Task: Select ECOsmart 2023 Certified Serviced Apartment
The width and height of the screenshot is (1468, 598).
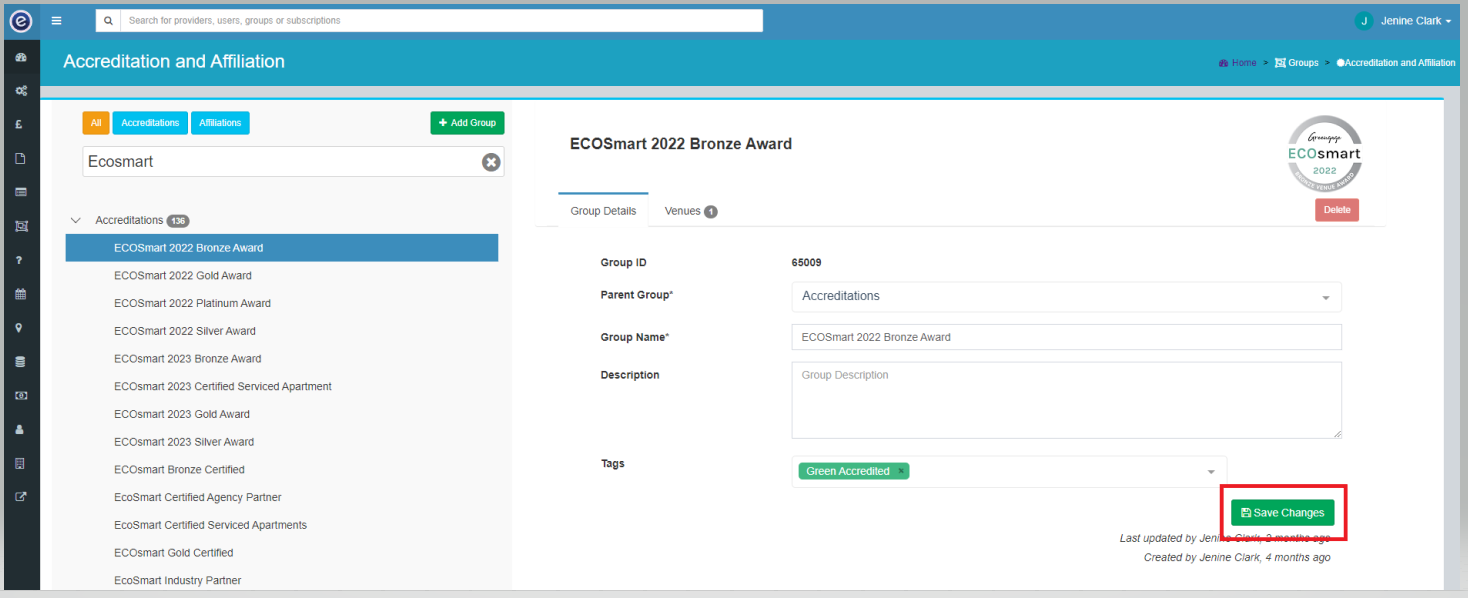Action: [223, 387]
